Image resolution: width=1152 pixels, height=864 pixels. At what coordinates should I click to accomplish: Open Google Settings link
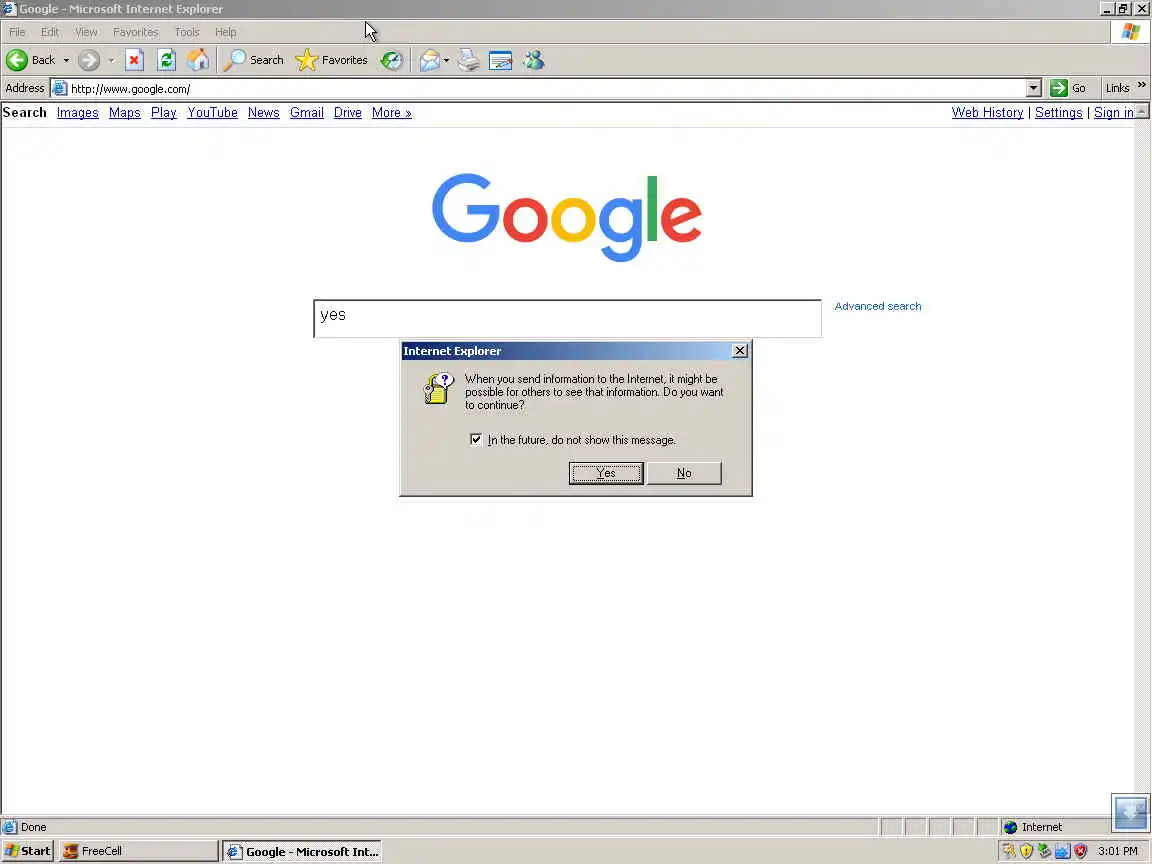point(1059,112)
